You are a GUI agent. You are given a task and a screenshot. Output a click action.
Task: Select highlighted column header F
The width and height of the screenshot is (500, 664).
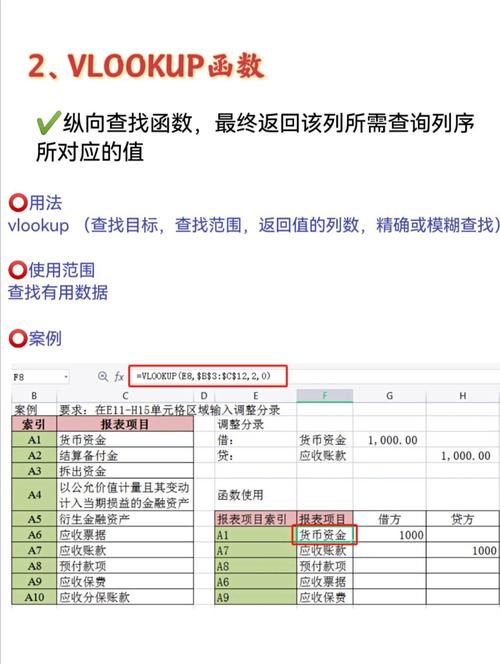click(325, 396)
